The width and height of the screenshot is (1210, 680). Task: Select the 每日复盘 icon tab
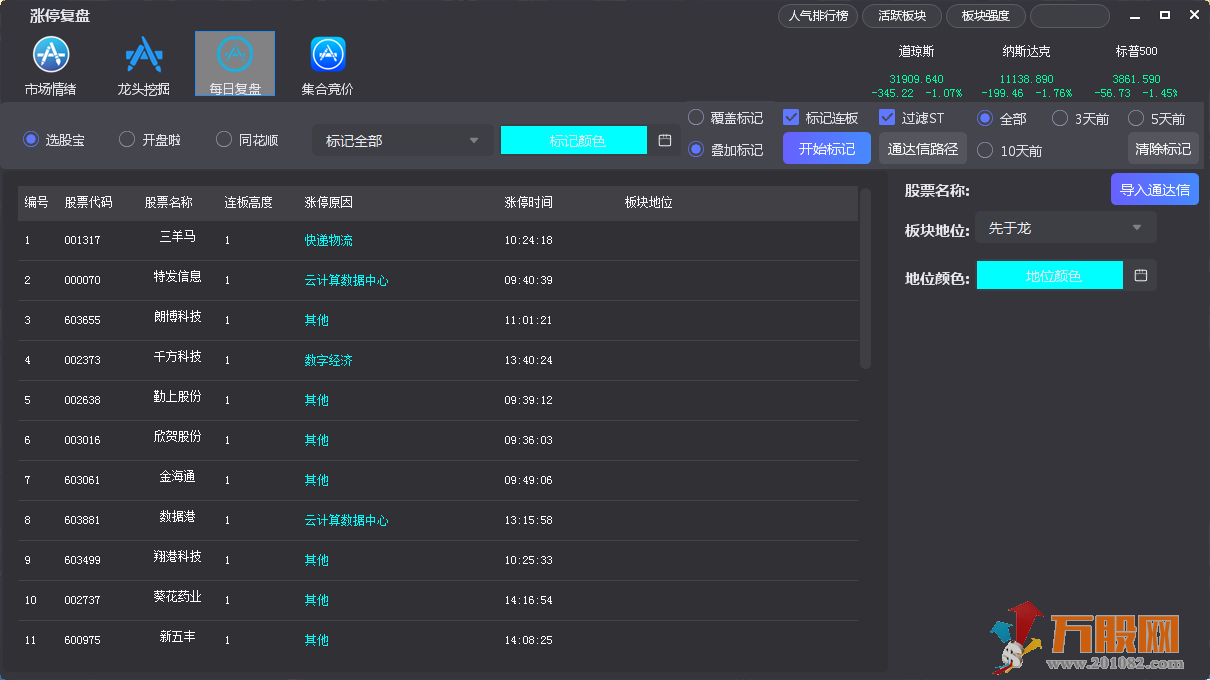tap(235, 65)
